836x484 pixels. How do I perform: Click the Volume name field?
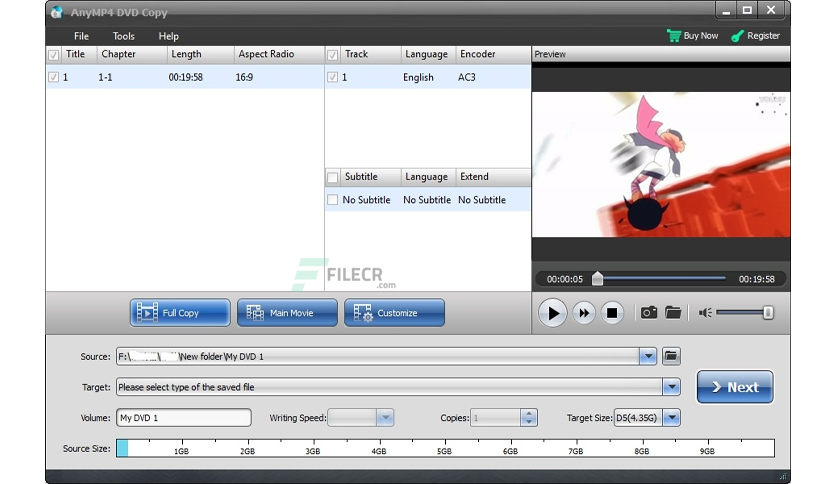pyautogui.click(x=183, y=417)
